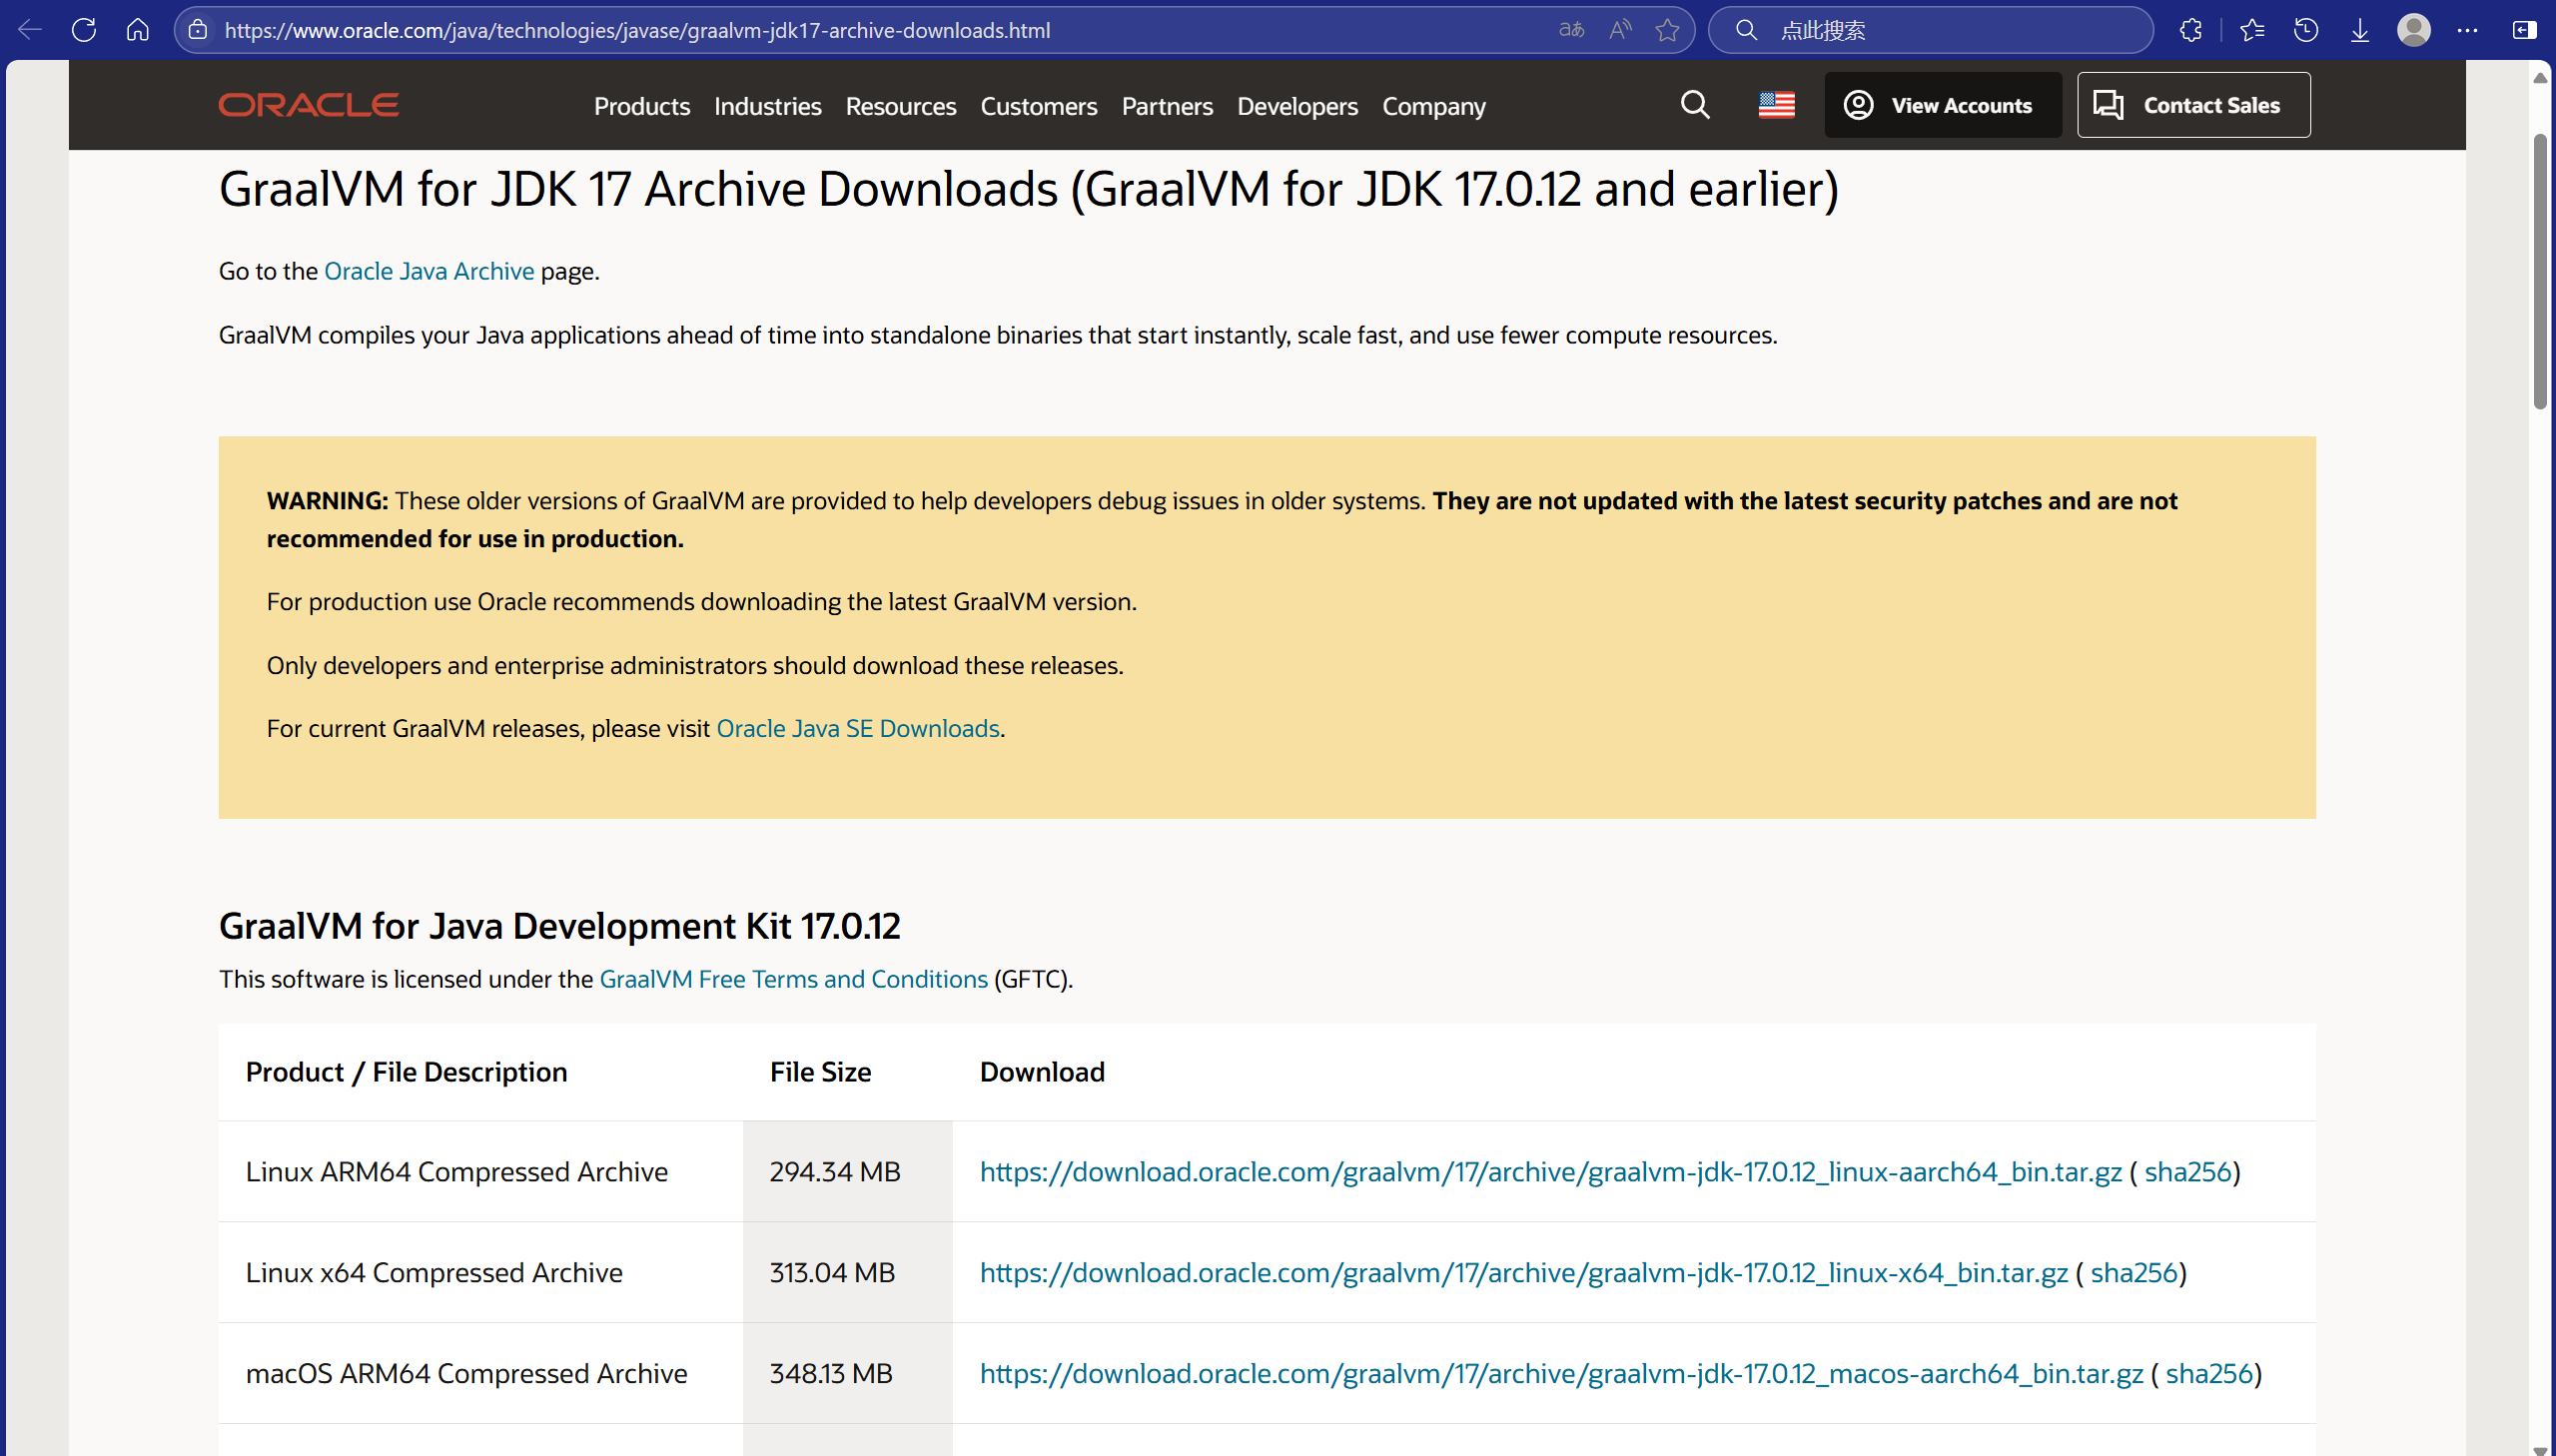Follow Oracle Java SE Downloads link
This screenshot has height=1456, width=2556.
coord(858,728)
